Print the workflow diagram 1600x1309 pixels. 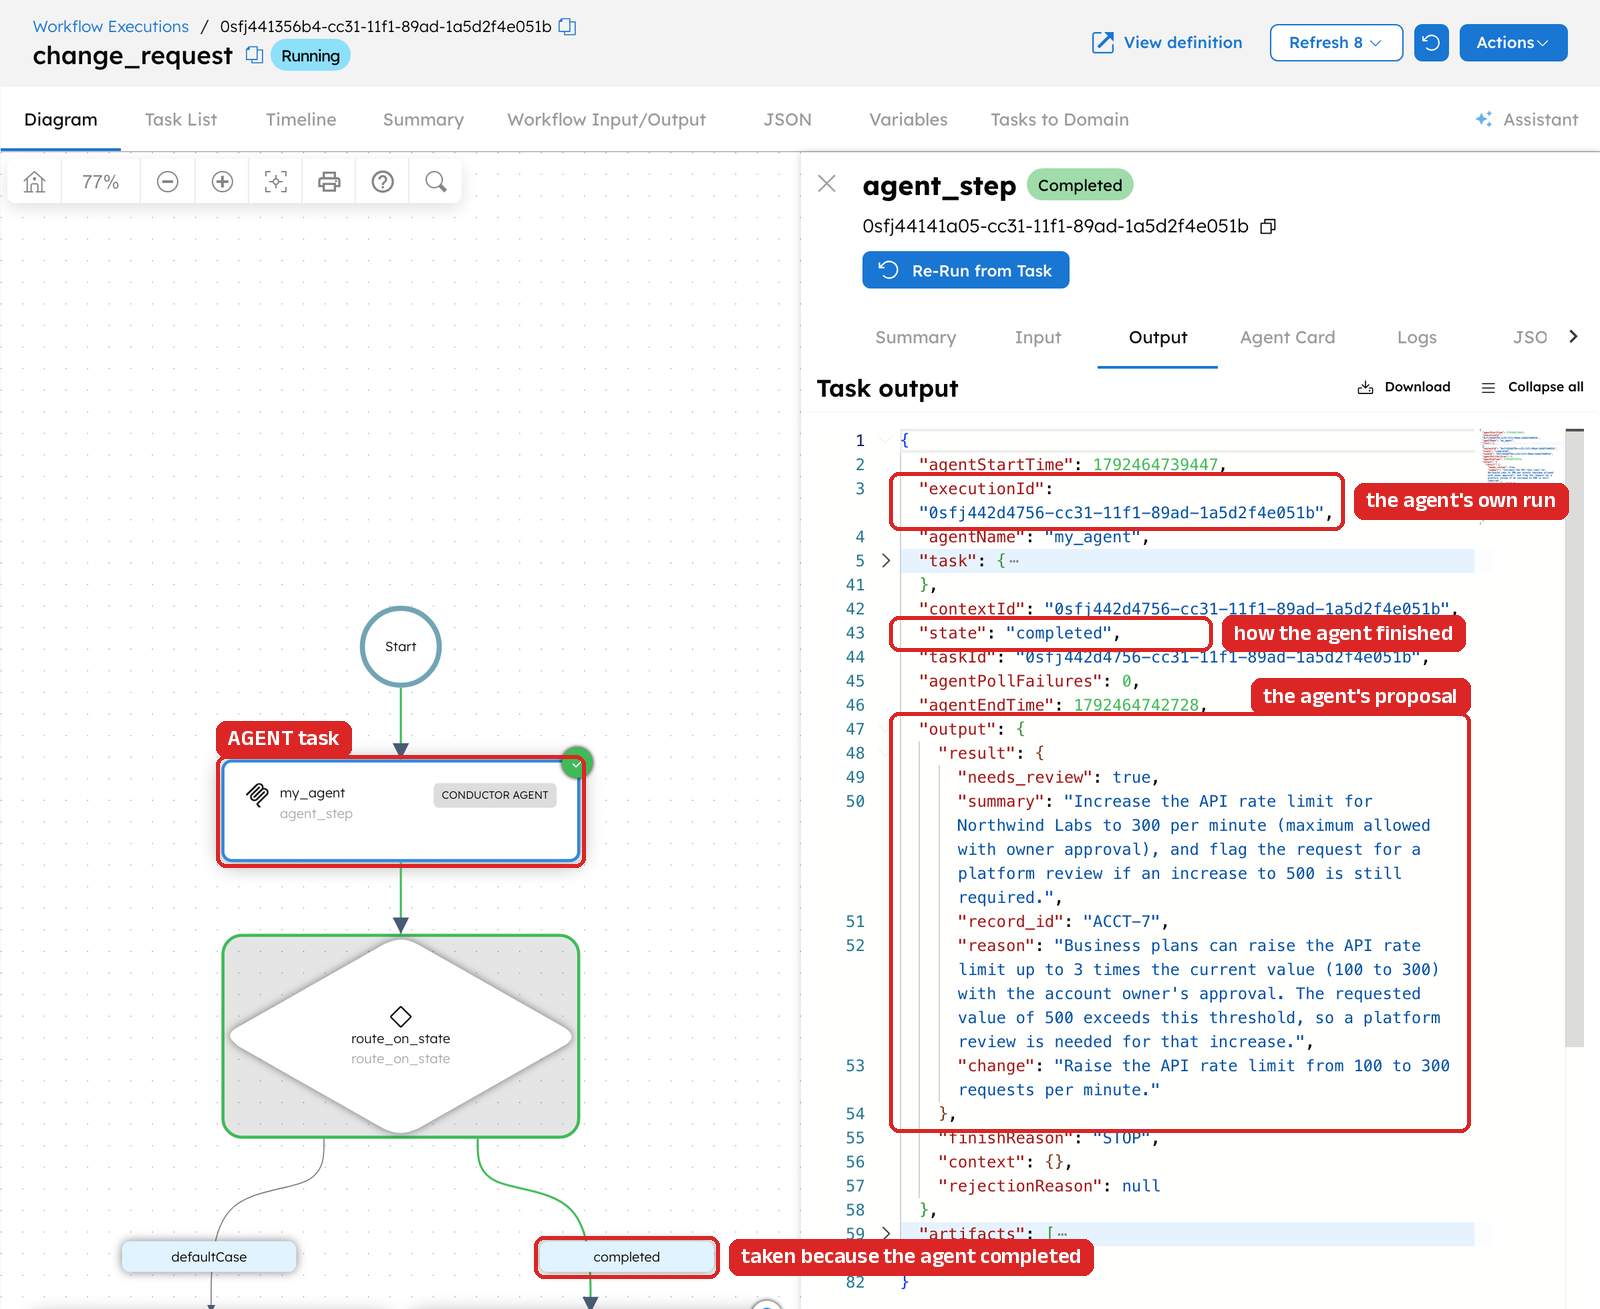pyautogui.click(x=329, y=182)
